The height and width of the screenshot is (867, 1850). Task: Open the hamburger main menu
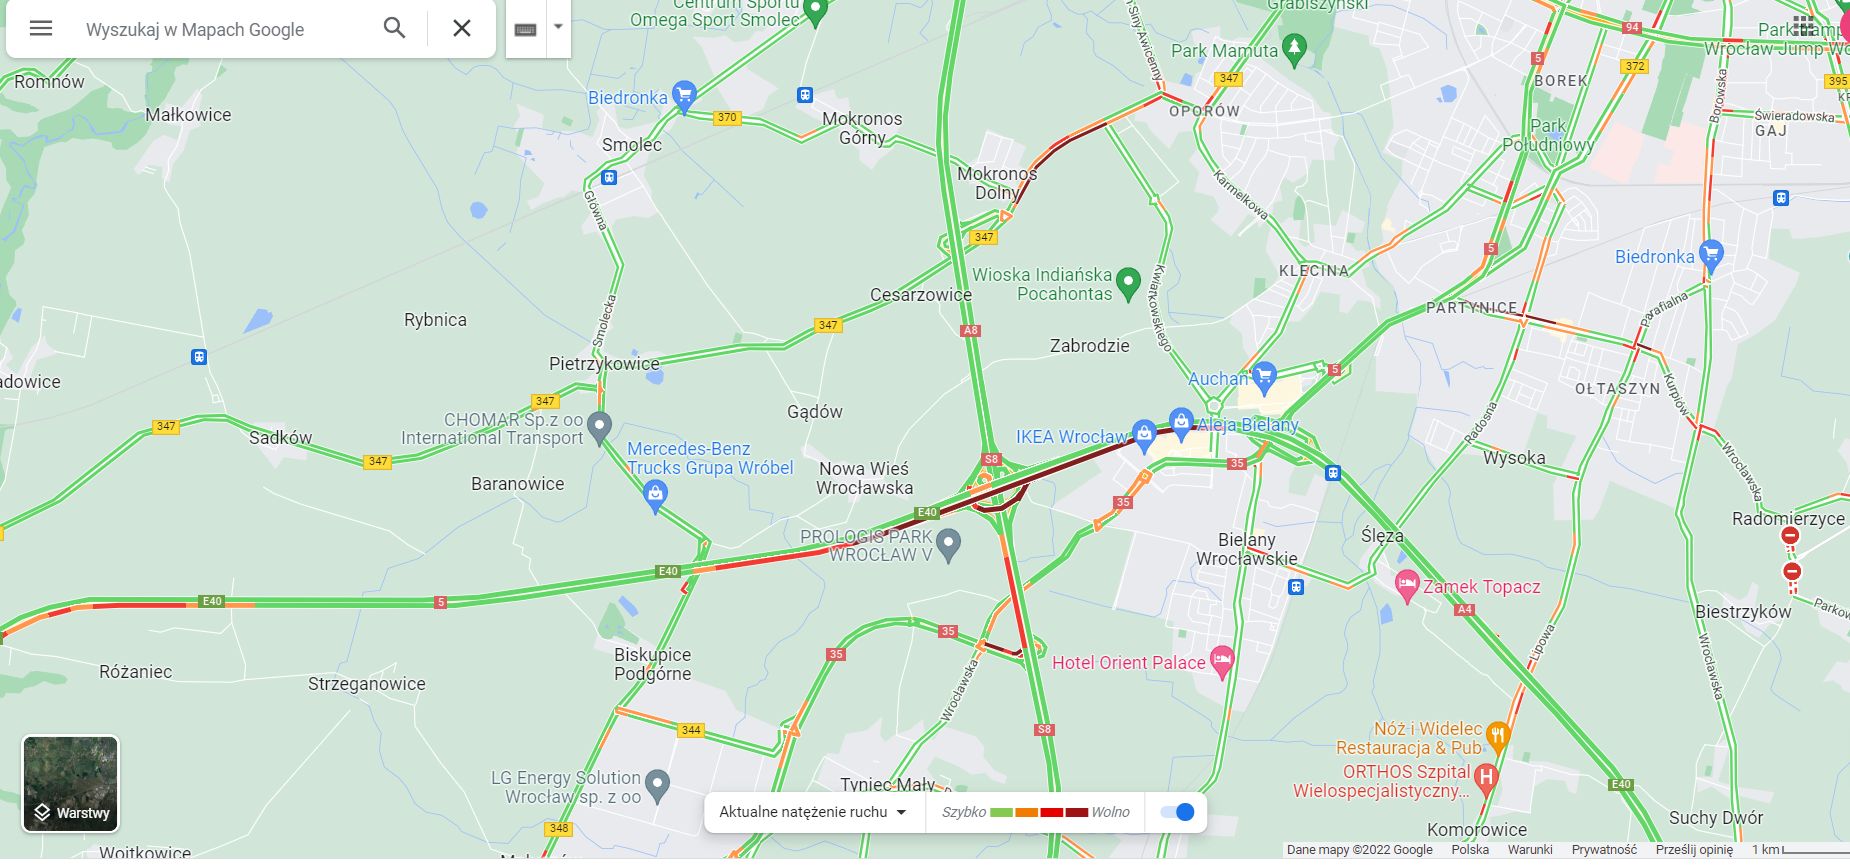tap(41, 28)
